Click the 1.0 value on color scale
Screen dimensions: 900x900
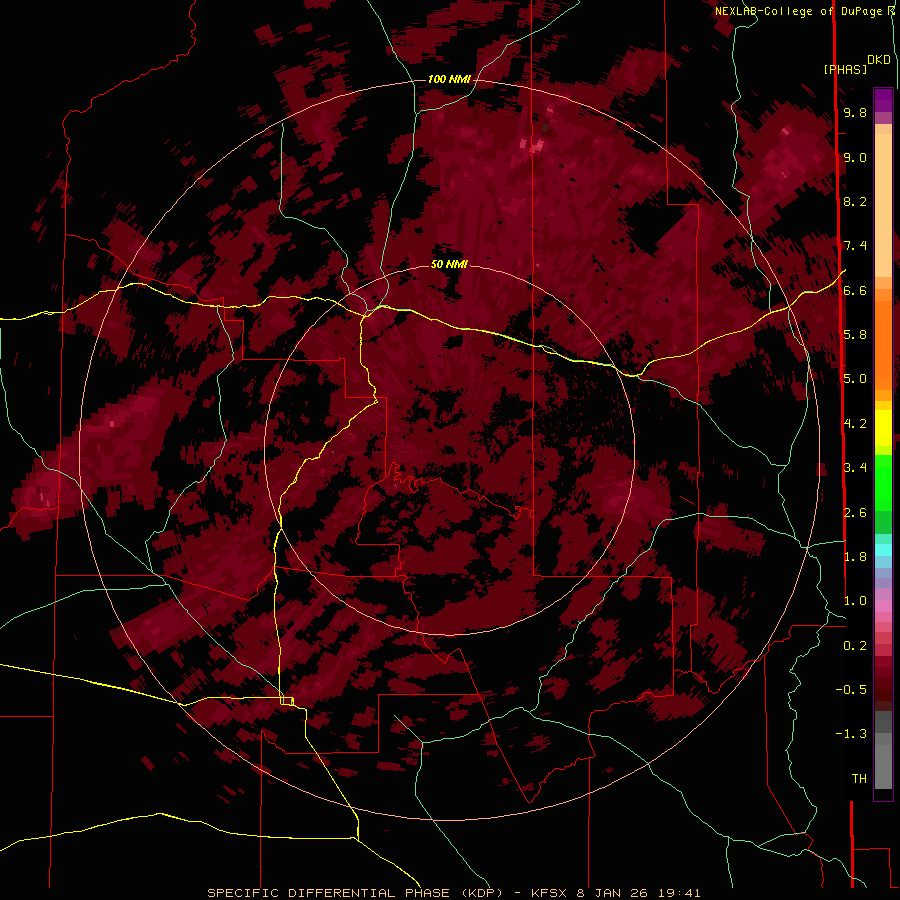(x=855, y=601)
